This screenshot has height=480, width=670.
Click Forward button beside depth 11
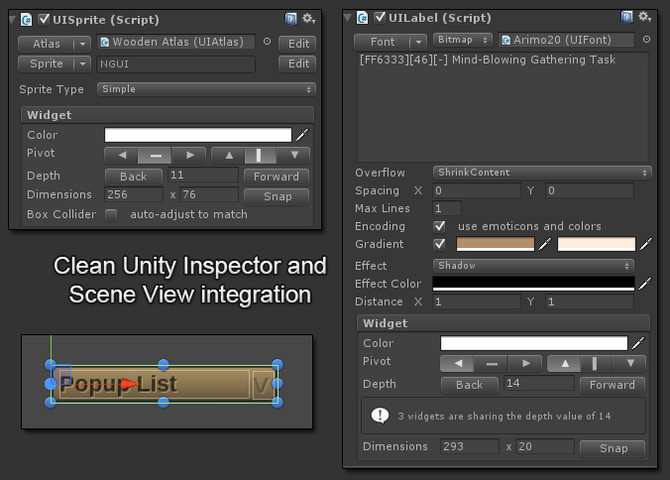click(276, 177)
